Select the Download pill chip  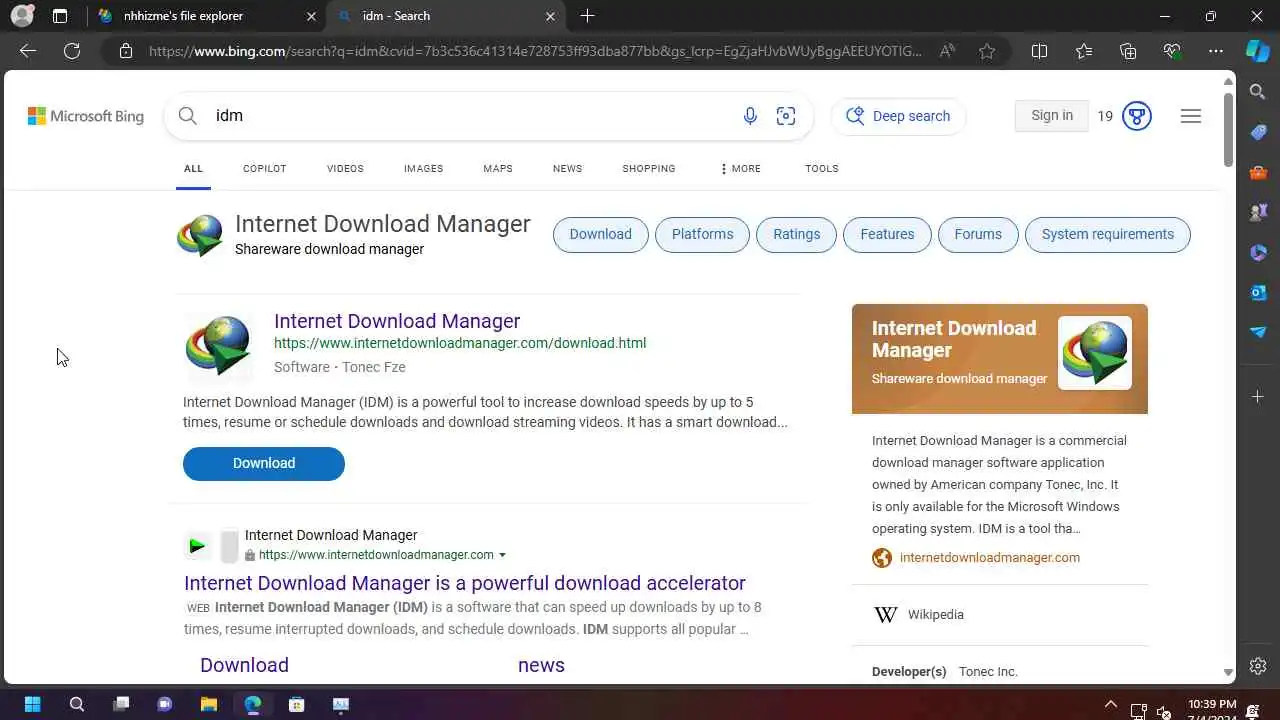coord(601,234)
